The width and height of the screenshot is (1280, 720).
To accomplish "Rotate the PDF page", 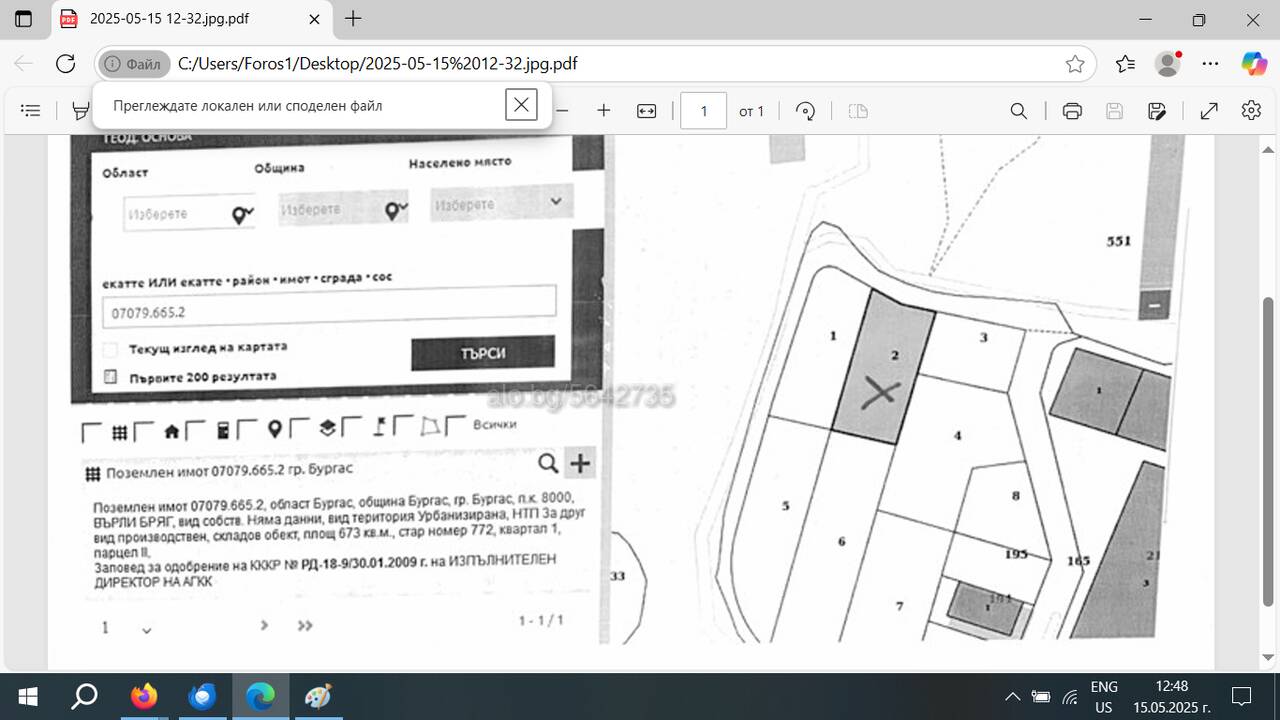I will tap(806, 111).
